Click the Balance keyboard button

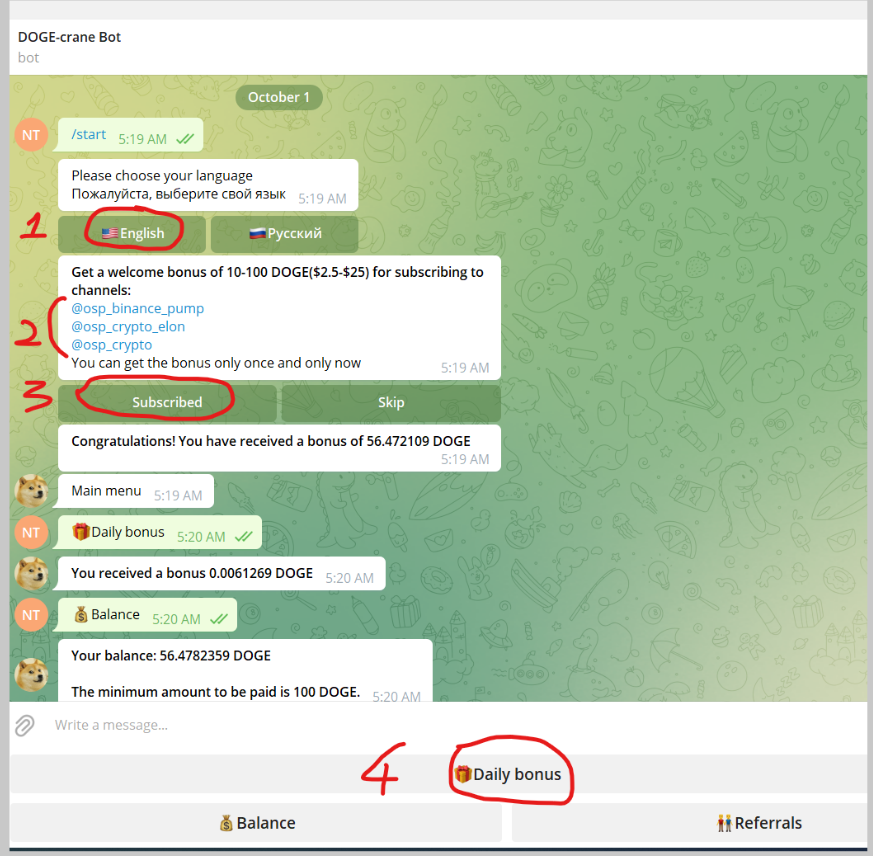click(256, 823)
